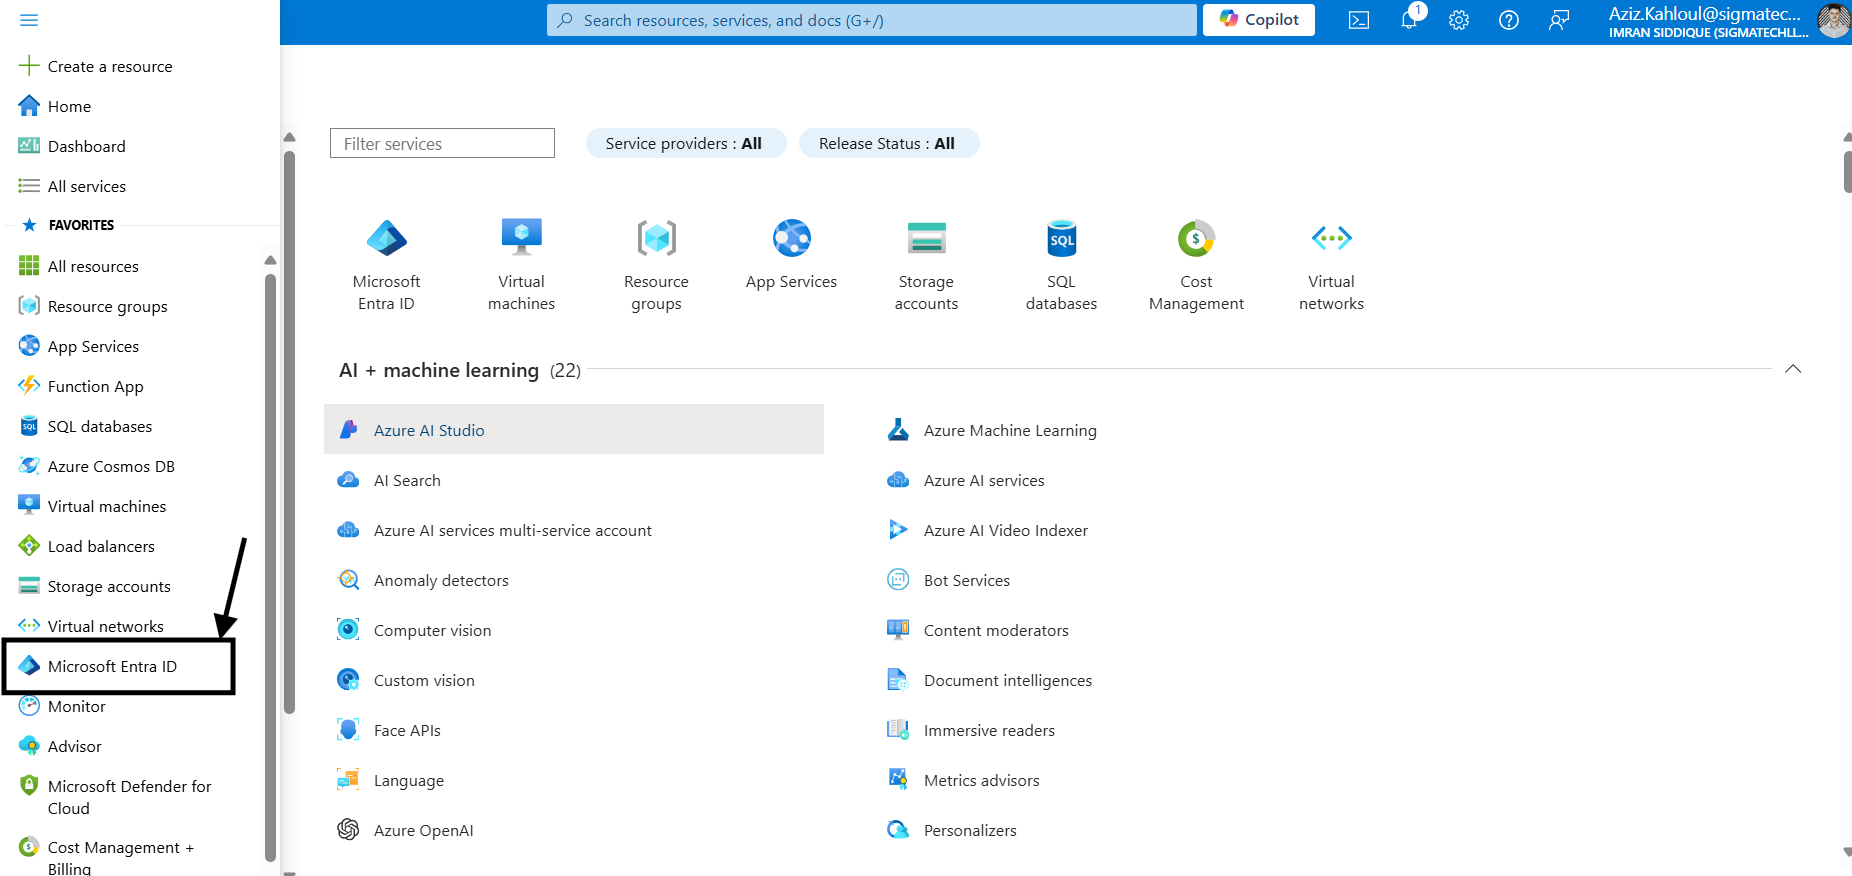Click the favorites list scrollbar
The image size is (1852, 876).
[270, 560]
